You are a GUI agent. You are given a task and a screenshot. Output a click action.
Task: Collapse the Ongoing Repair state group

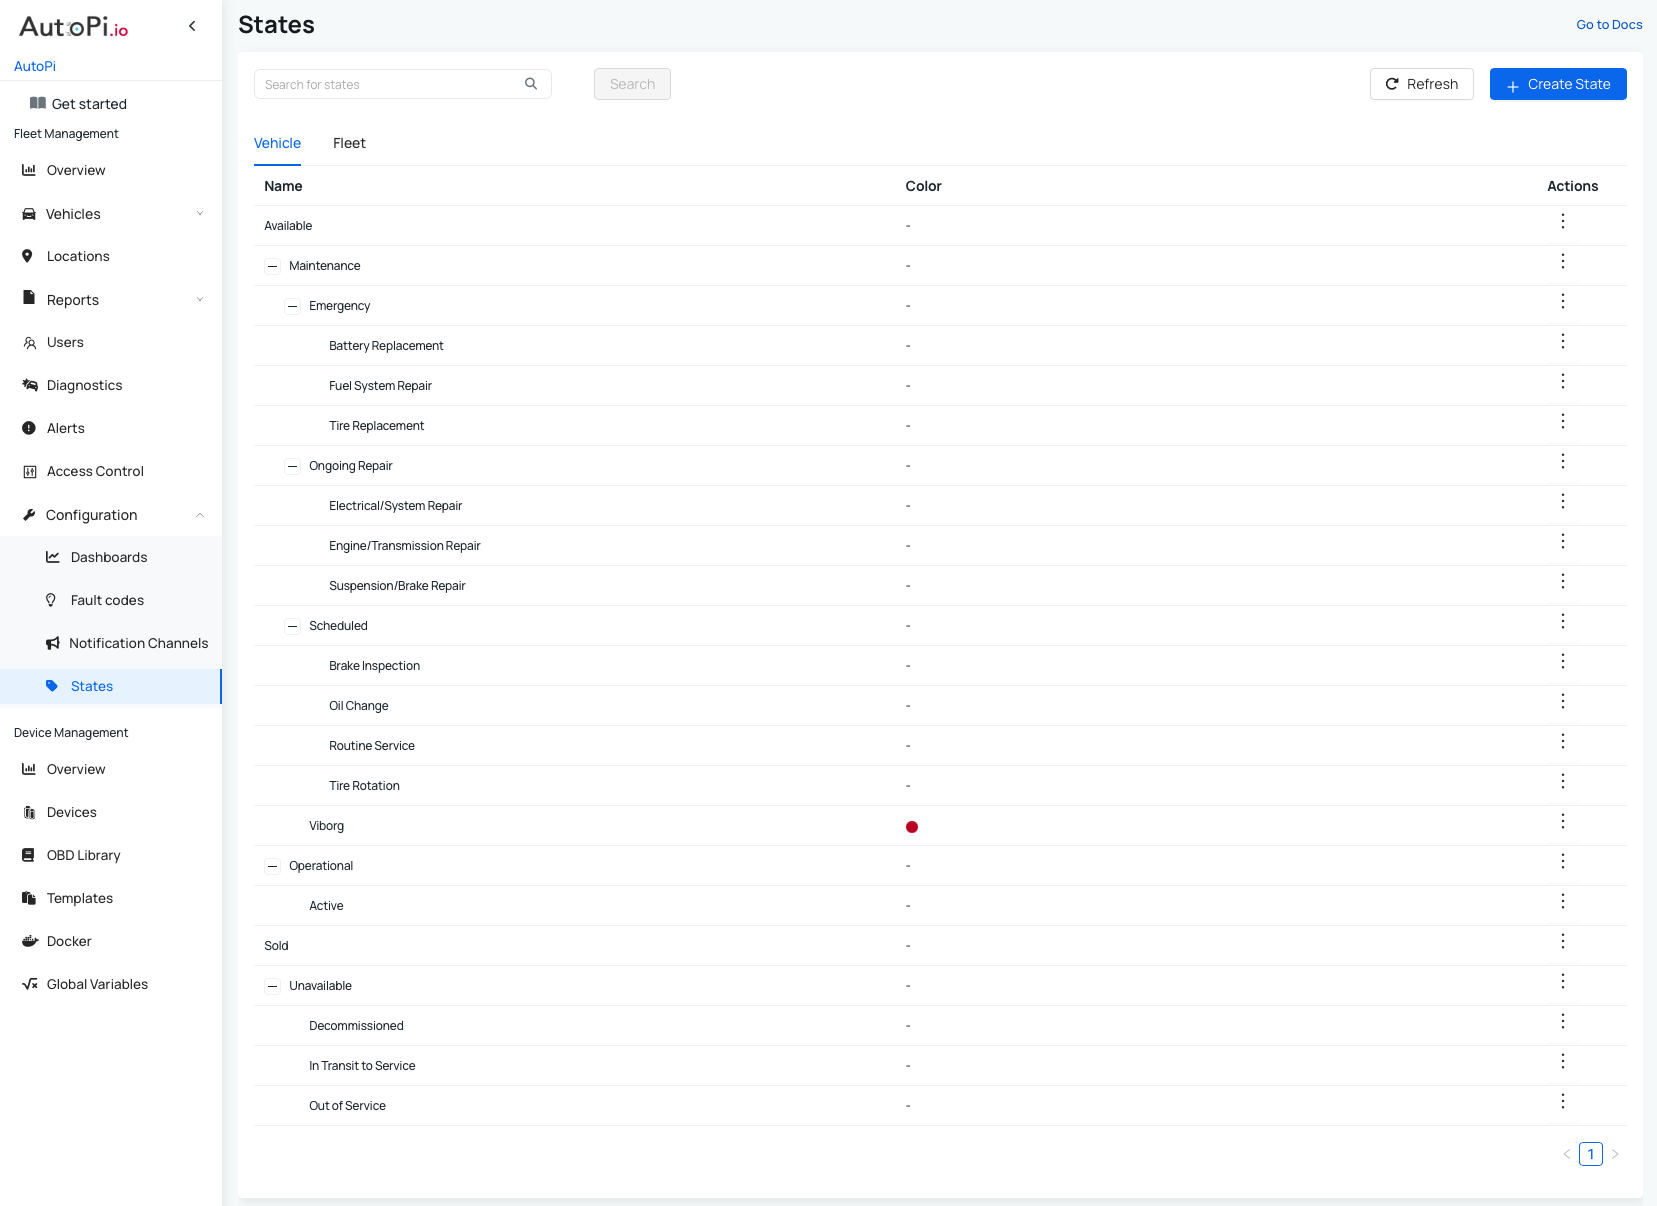(x=292, y=466)
